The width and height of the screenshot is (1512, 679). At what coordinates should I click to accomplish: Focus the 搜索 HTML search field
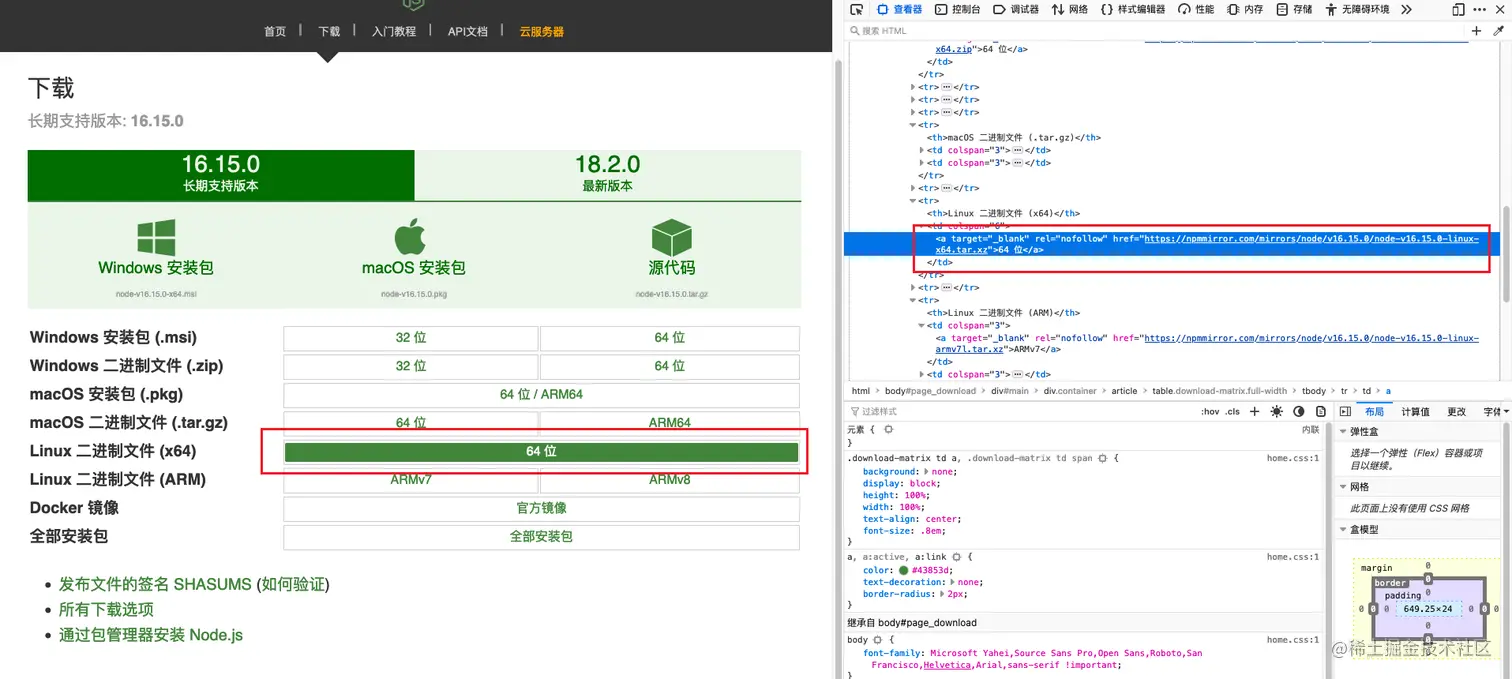coord(1155,31)
